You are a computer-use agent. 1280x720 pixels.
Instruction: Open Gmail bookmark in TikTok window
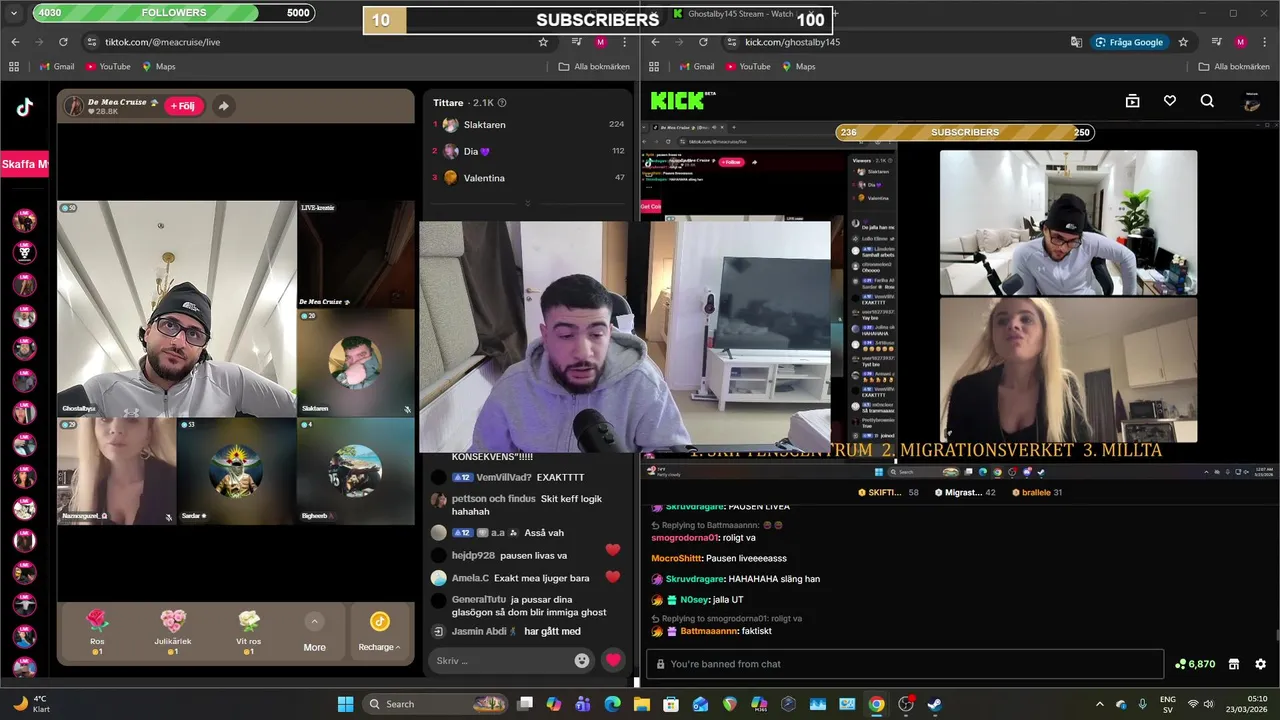click(56, 66)
